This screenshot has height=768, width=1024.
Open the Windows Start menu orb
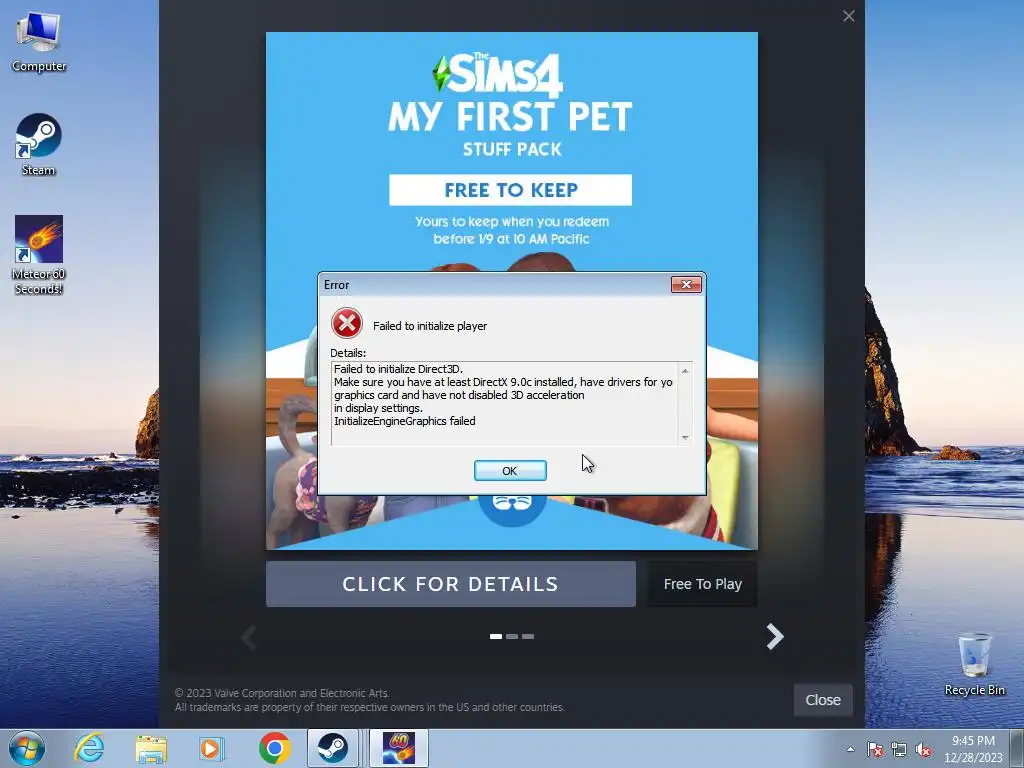coord(27,748)
